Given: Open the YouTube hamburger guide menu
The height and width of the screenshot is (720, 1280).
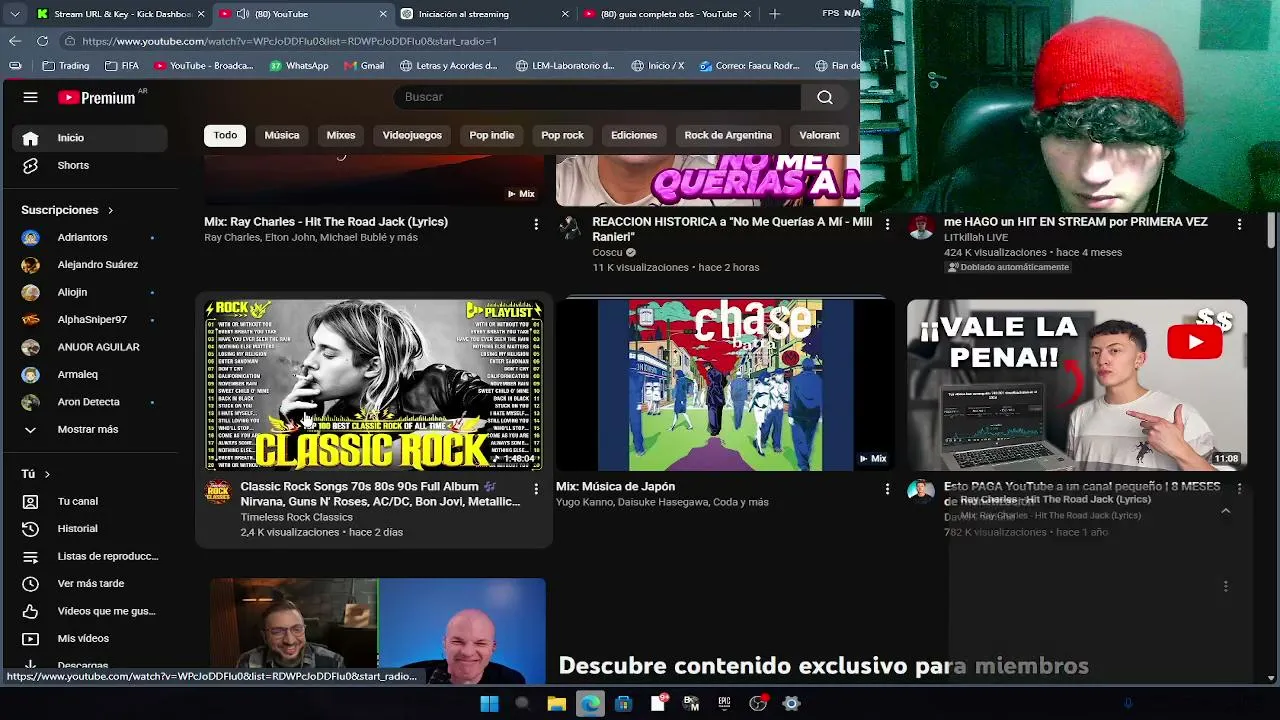Looking at the screenshot, I should [x=30, y=97].
